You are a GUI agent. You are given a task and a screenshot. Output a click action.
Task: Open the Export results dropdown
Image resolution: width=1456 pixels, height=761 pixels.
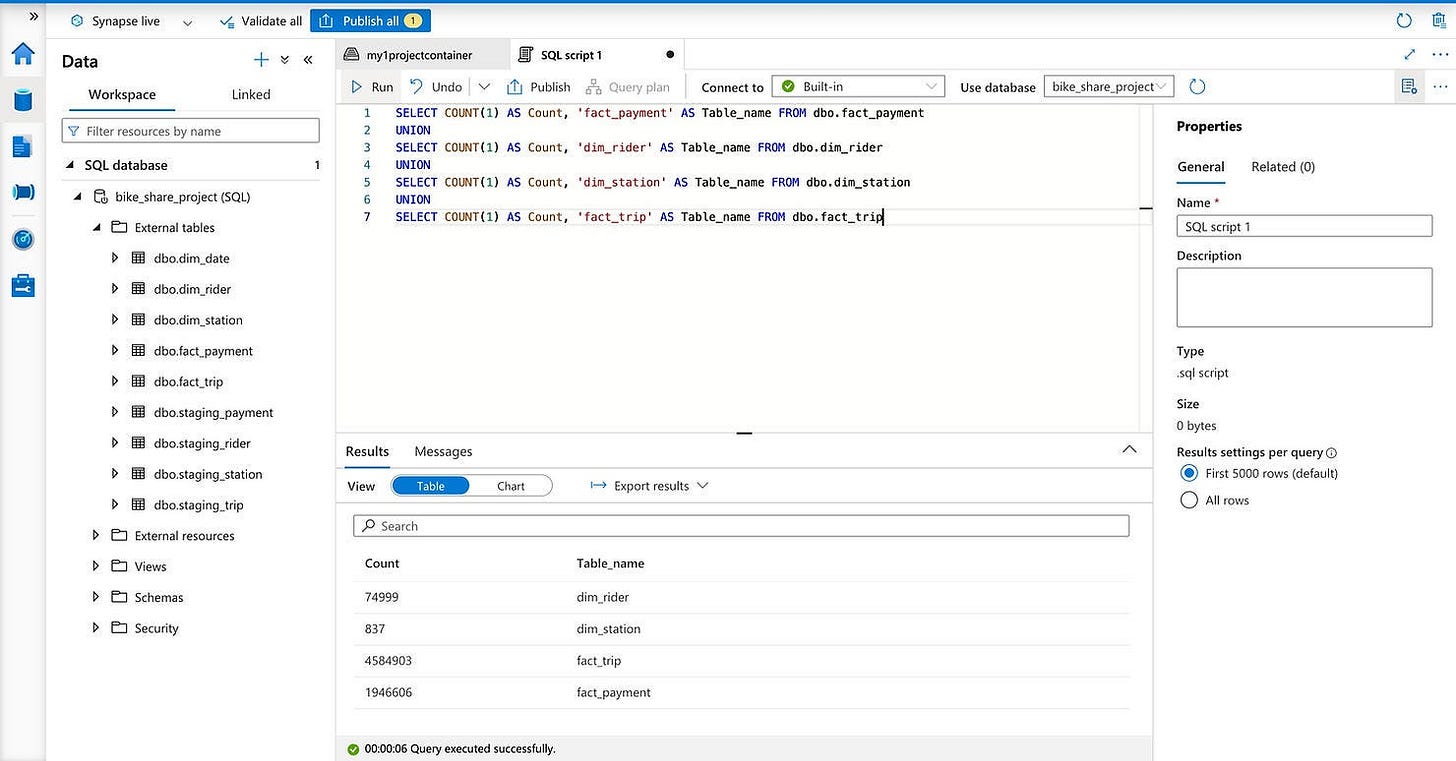pos(650,486)
